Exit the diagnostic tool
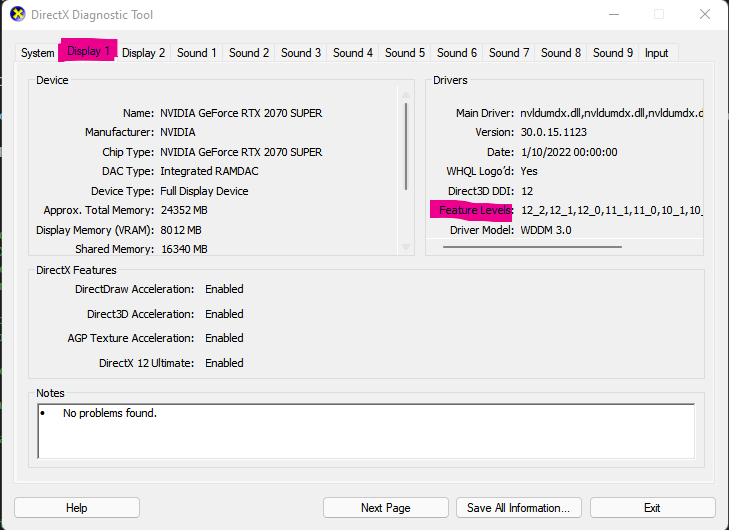Screen dimensions: 729x530 [x=652, y=508]
